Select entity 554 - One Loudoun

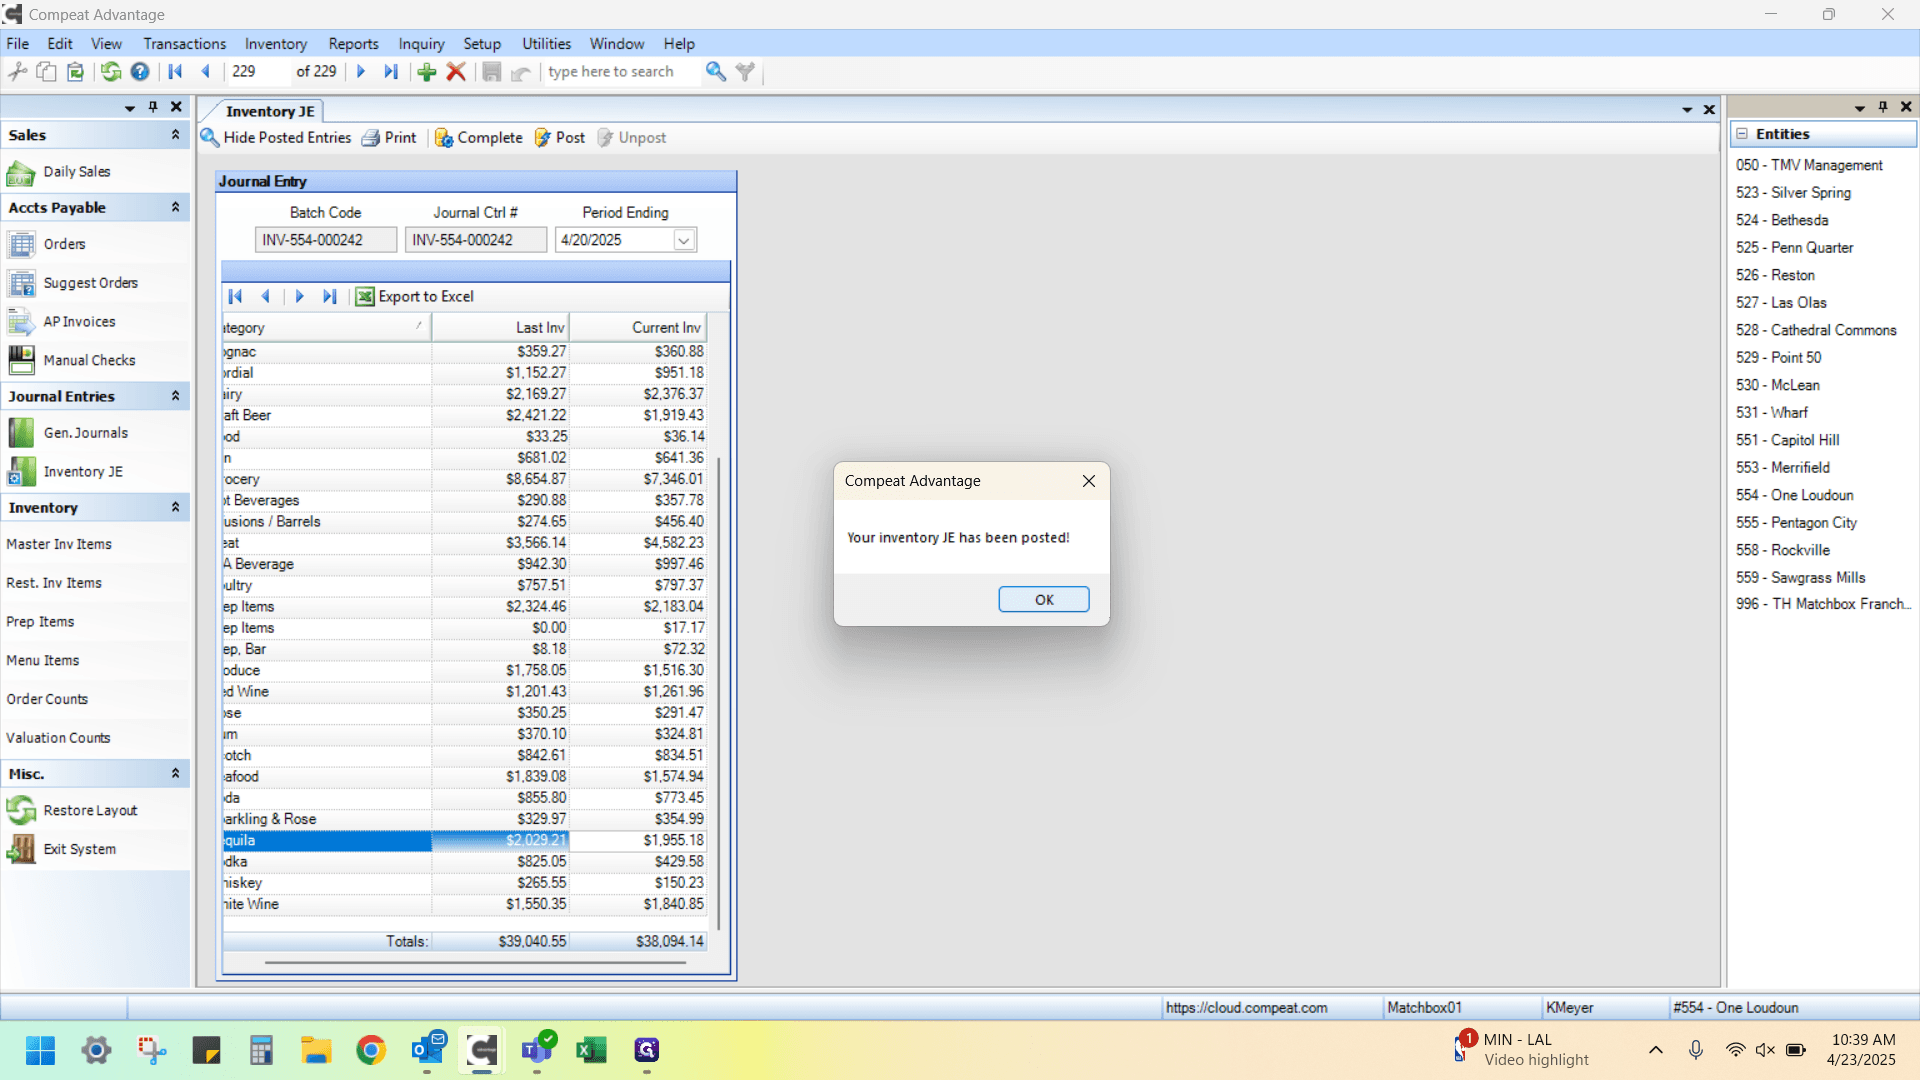1795,495
